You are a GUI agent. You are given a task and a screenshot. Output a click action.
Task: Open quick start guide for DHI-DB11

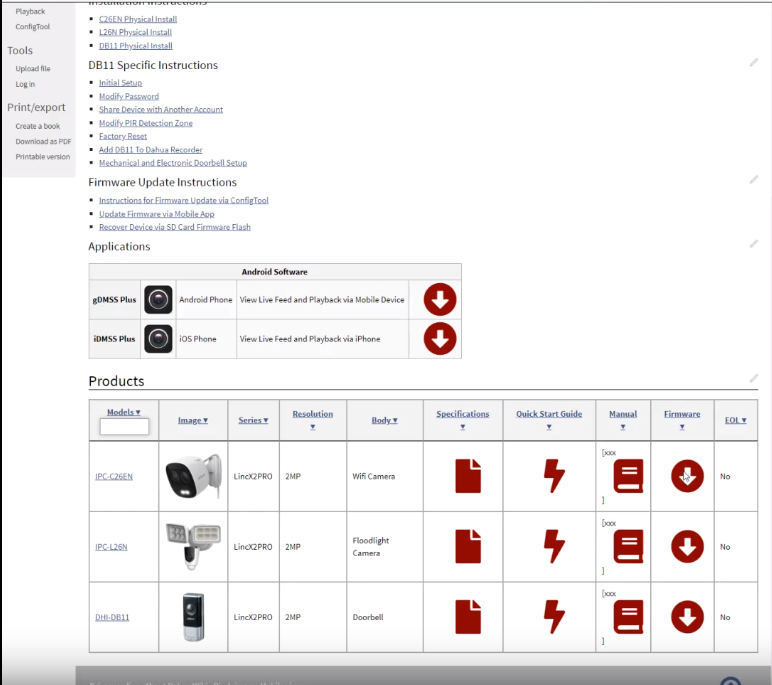click(554, 617)
